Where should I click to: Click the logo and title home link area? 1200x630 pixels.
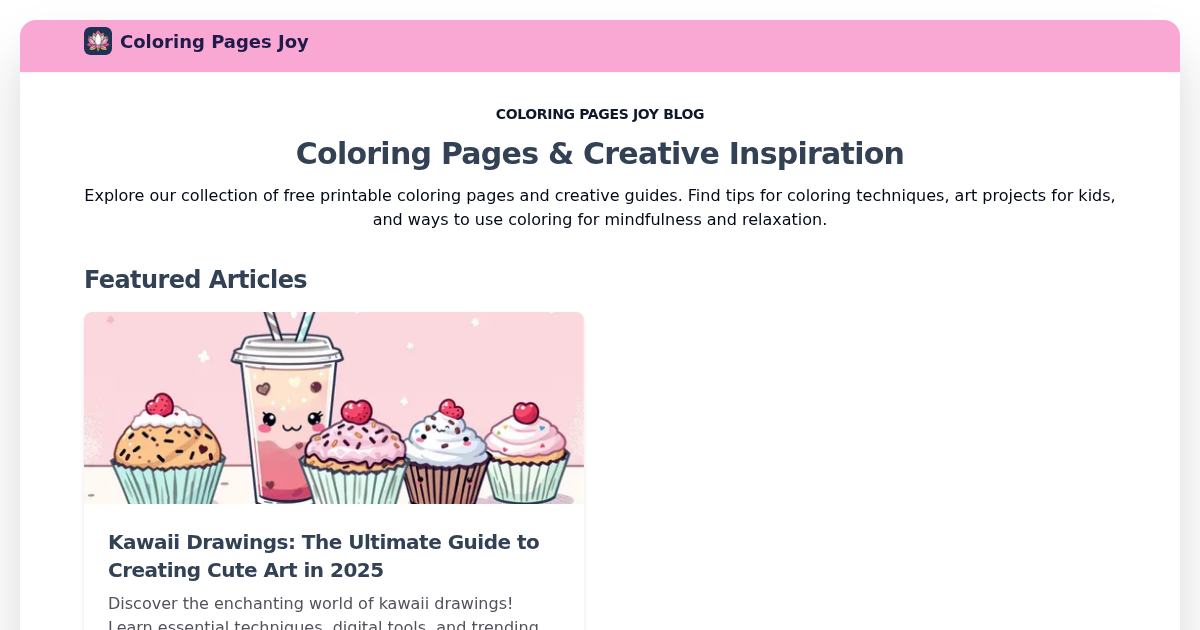tap(196, 42)
